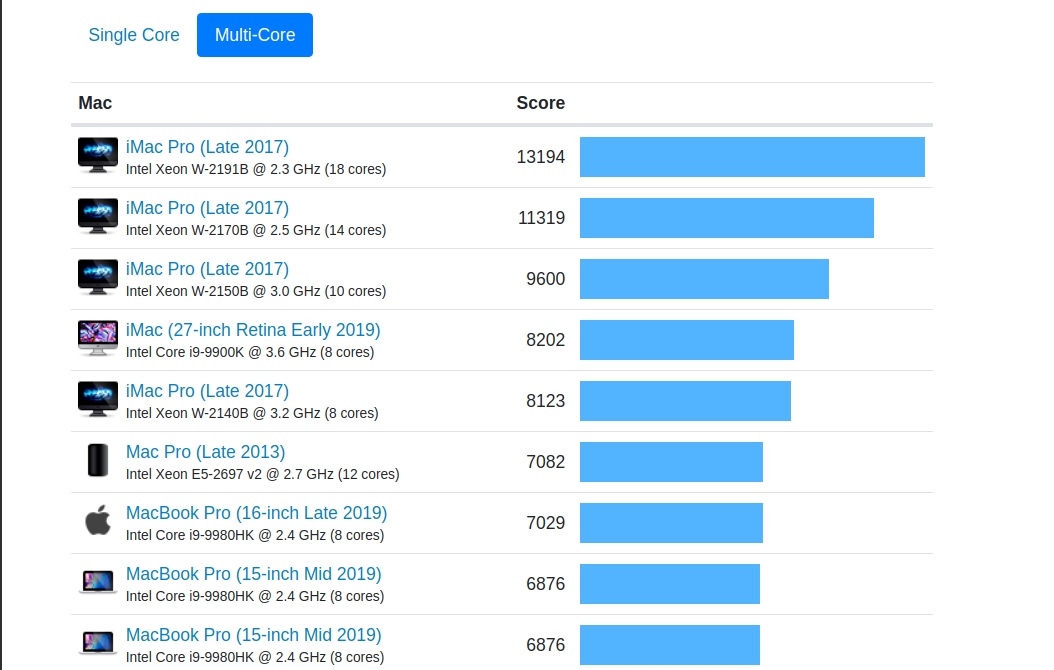
Task: Click the Apple logo beside MacBook Pro 16-inch
Action: 98,522
